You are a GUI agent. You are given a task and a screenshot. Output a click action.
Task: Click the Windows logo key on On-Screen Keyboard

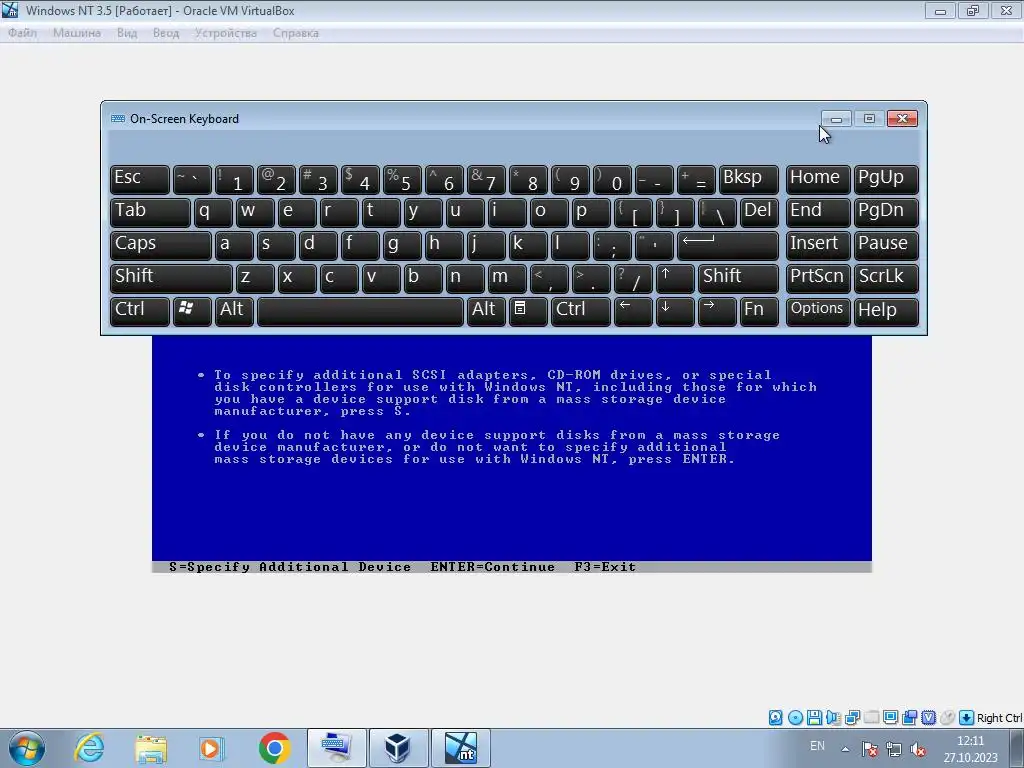(x=192, y=311)
